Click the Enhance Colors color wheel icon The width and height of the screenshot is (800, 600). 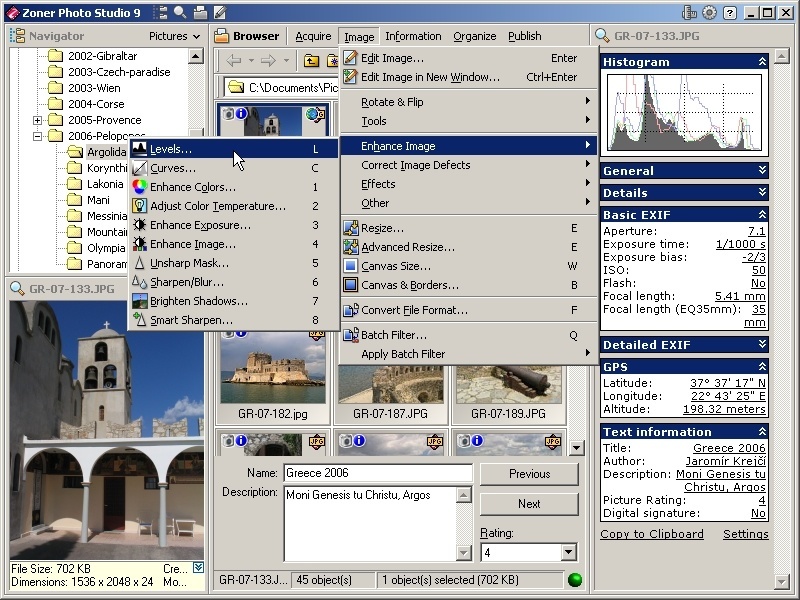pos(140,187)
